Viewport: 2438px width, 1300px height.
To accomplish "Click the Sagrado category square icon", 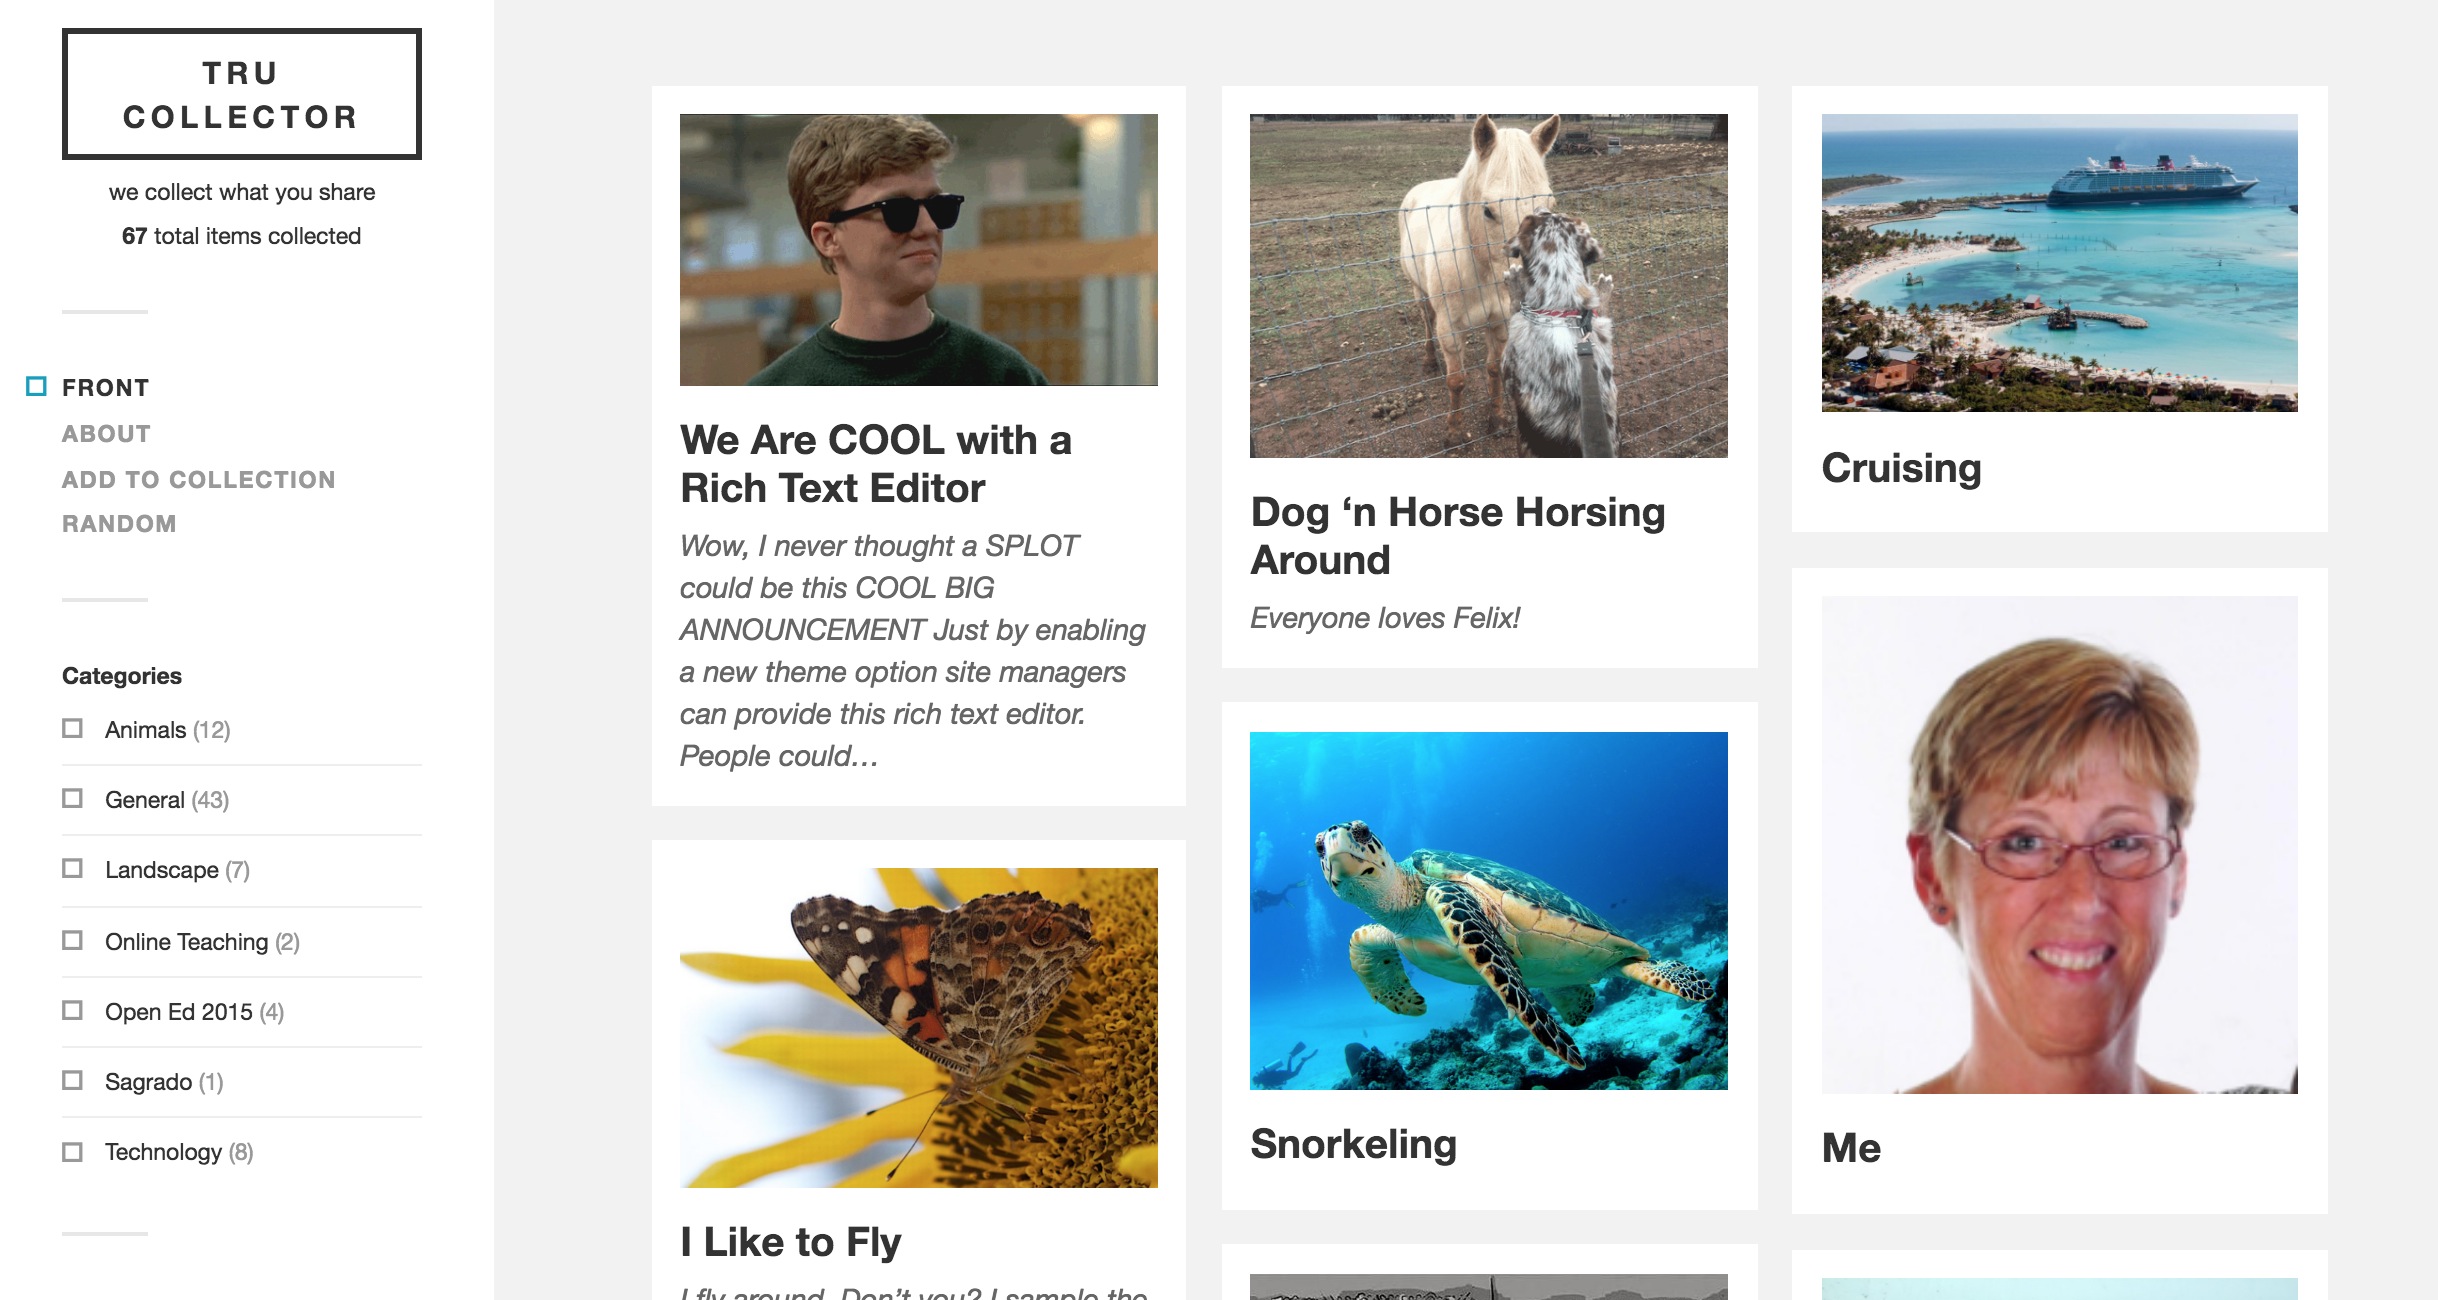I will pyautogui.click(x=72, y=1080).
